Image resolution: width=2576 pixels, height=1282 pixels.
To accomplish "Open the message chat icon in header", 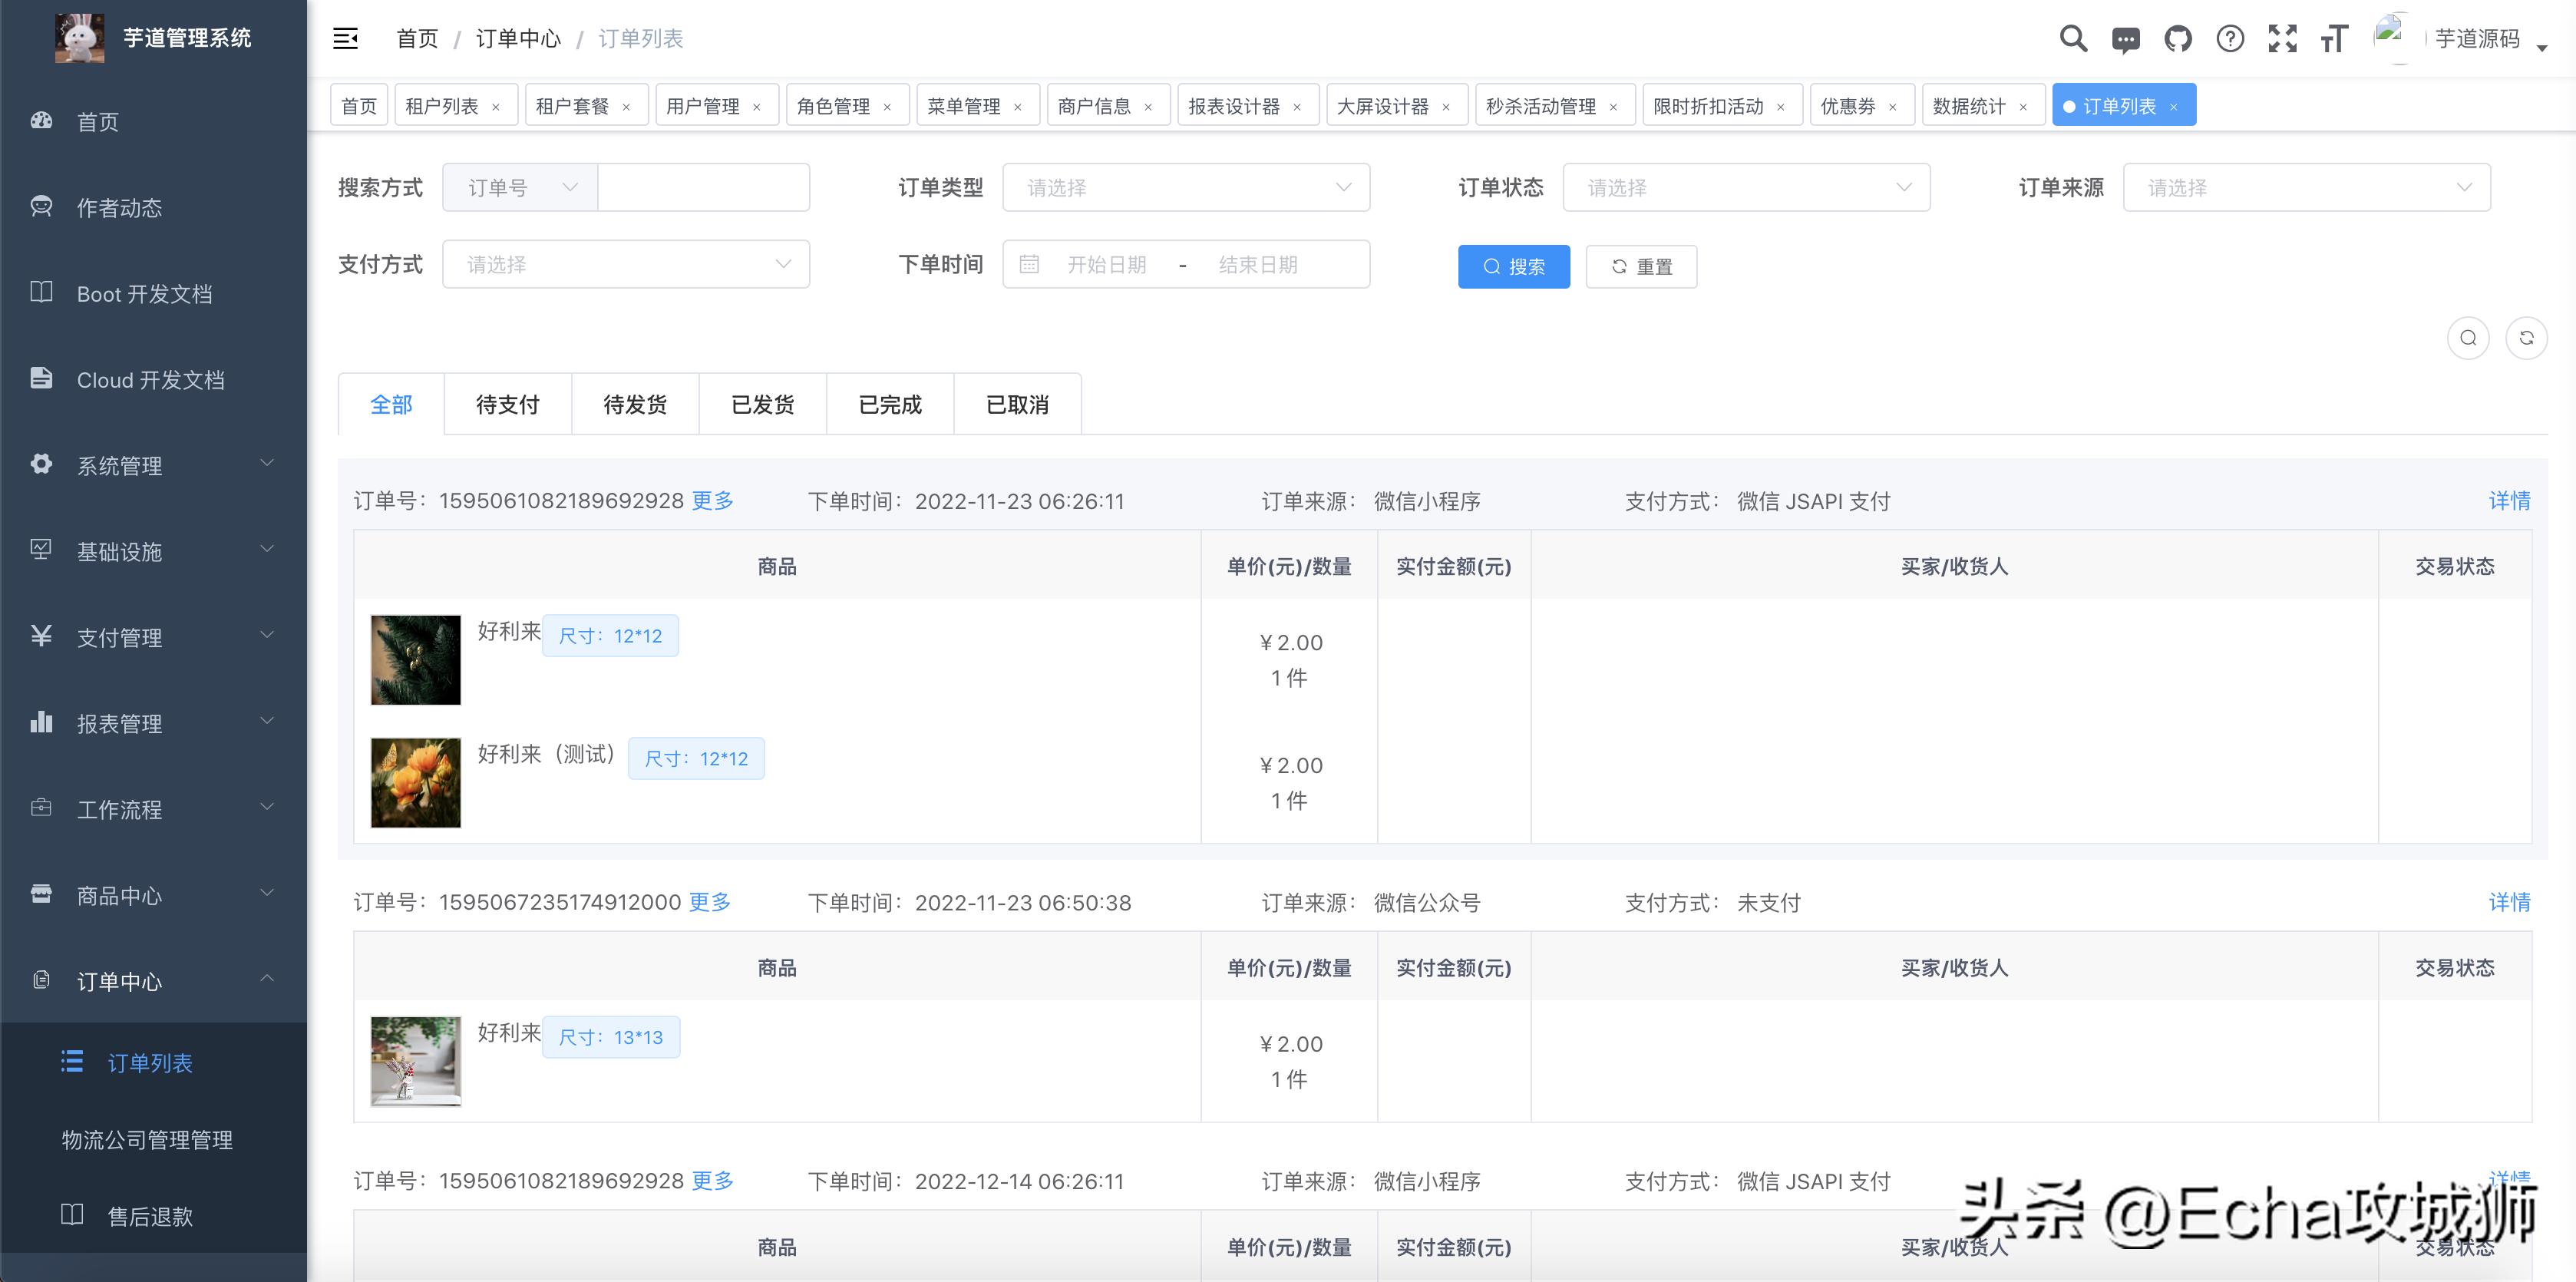I will [x=2125, y=38].
